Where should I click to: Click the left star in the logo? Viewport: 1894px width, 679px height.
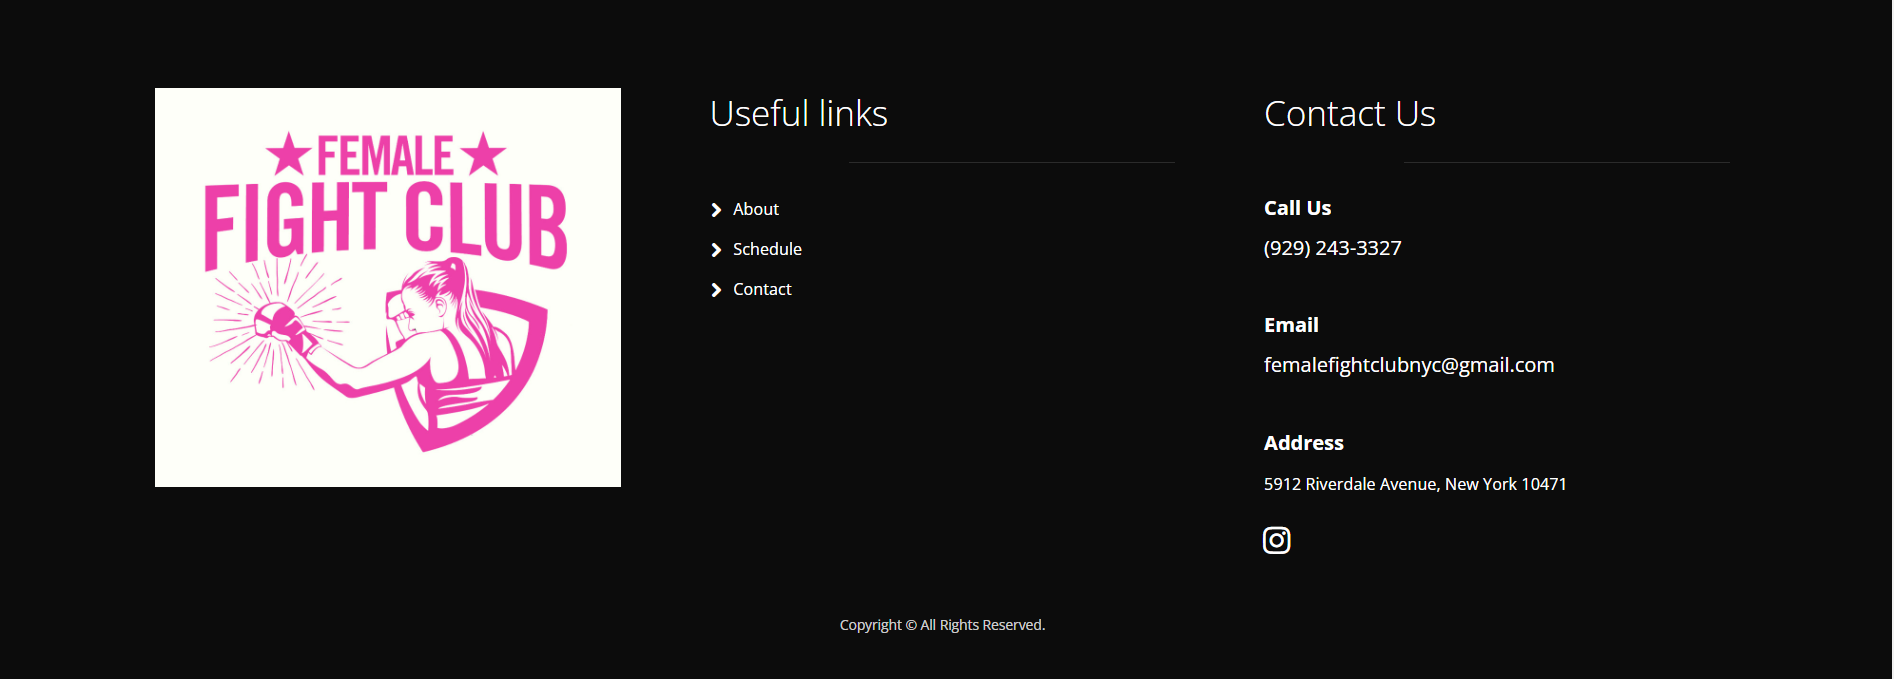pos(289,154)
